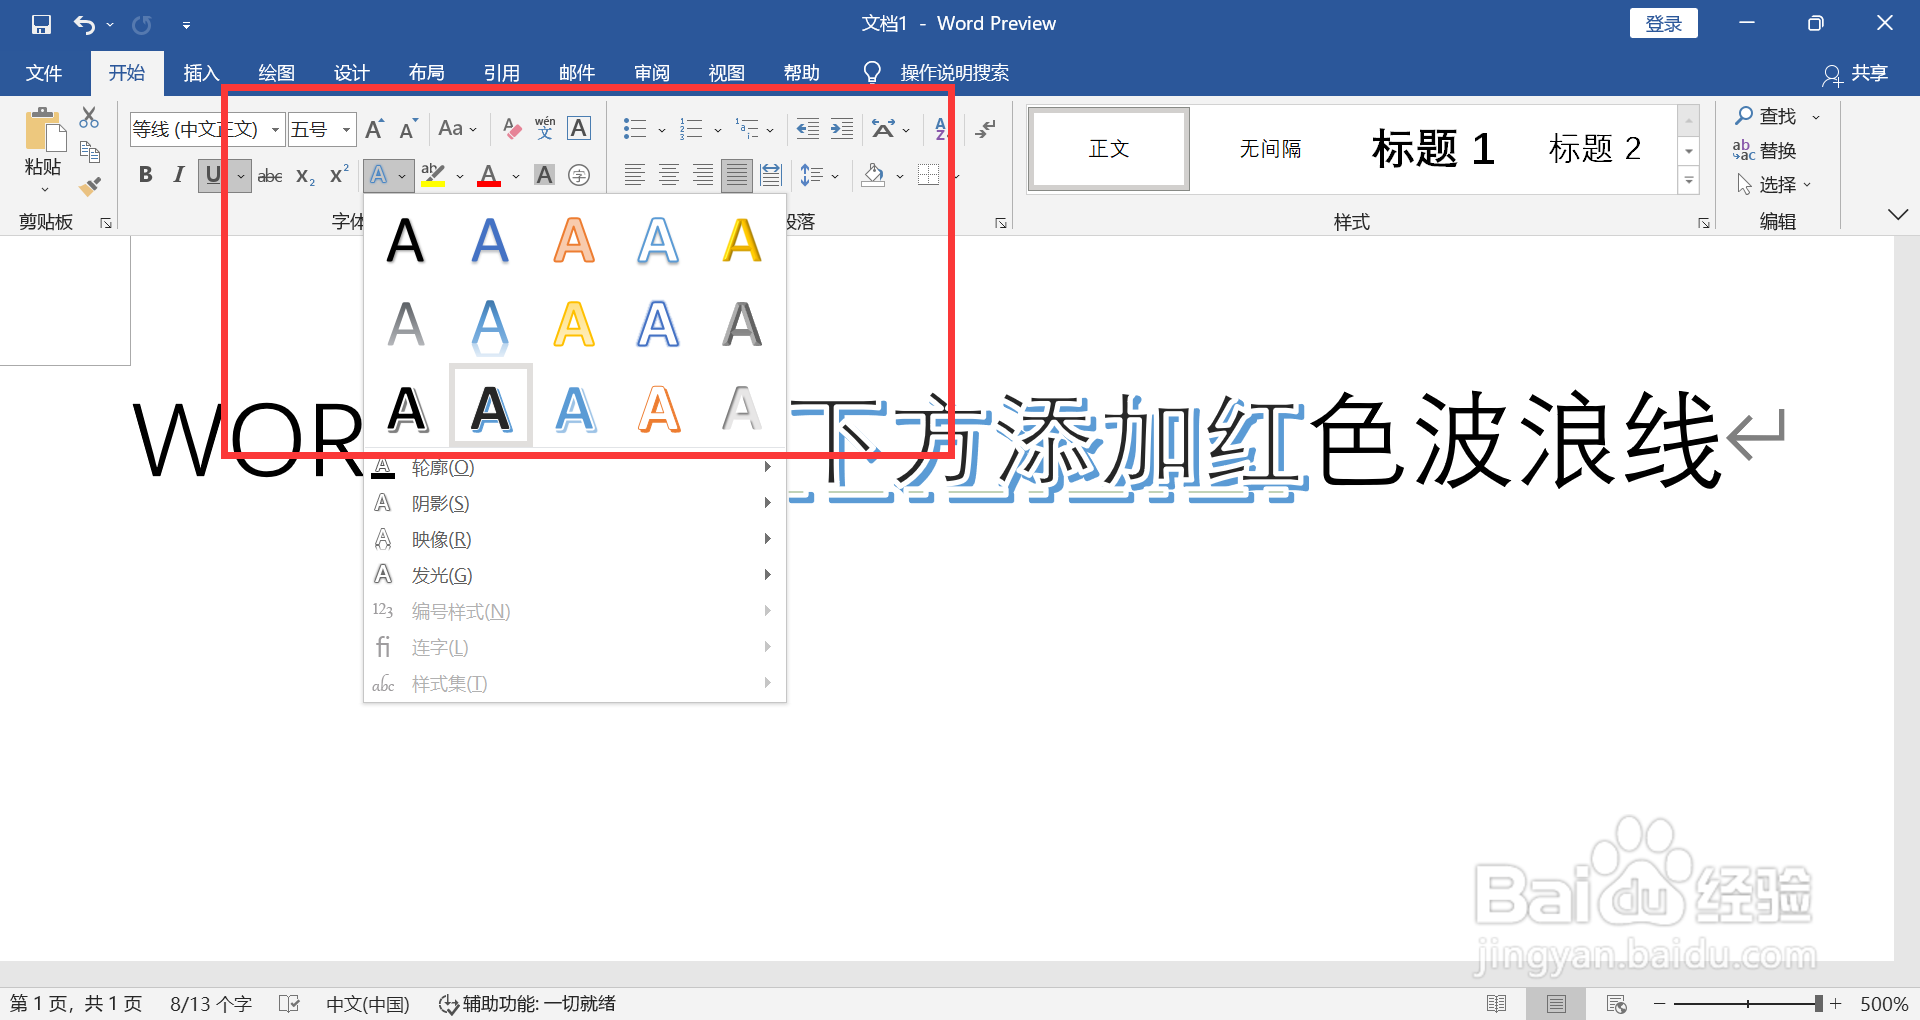Toggle Justify alignment button
Image resolution: width=1920 pixels, height=1020 pixels.
point(737,176)
